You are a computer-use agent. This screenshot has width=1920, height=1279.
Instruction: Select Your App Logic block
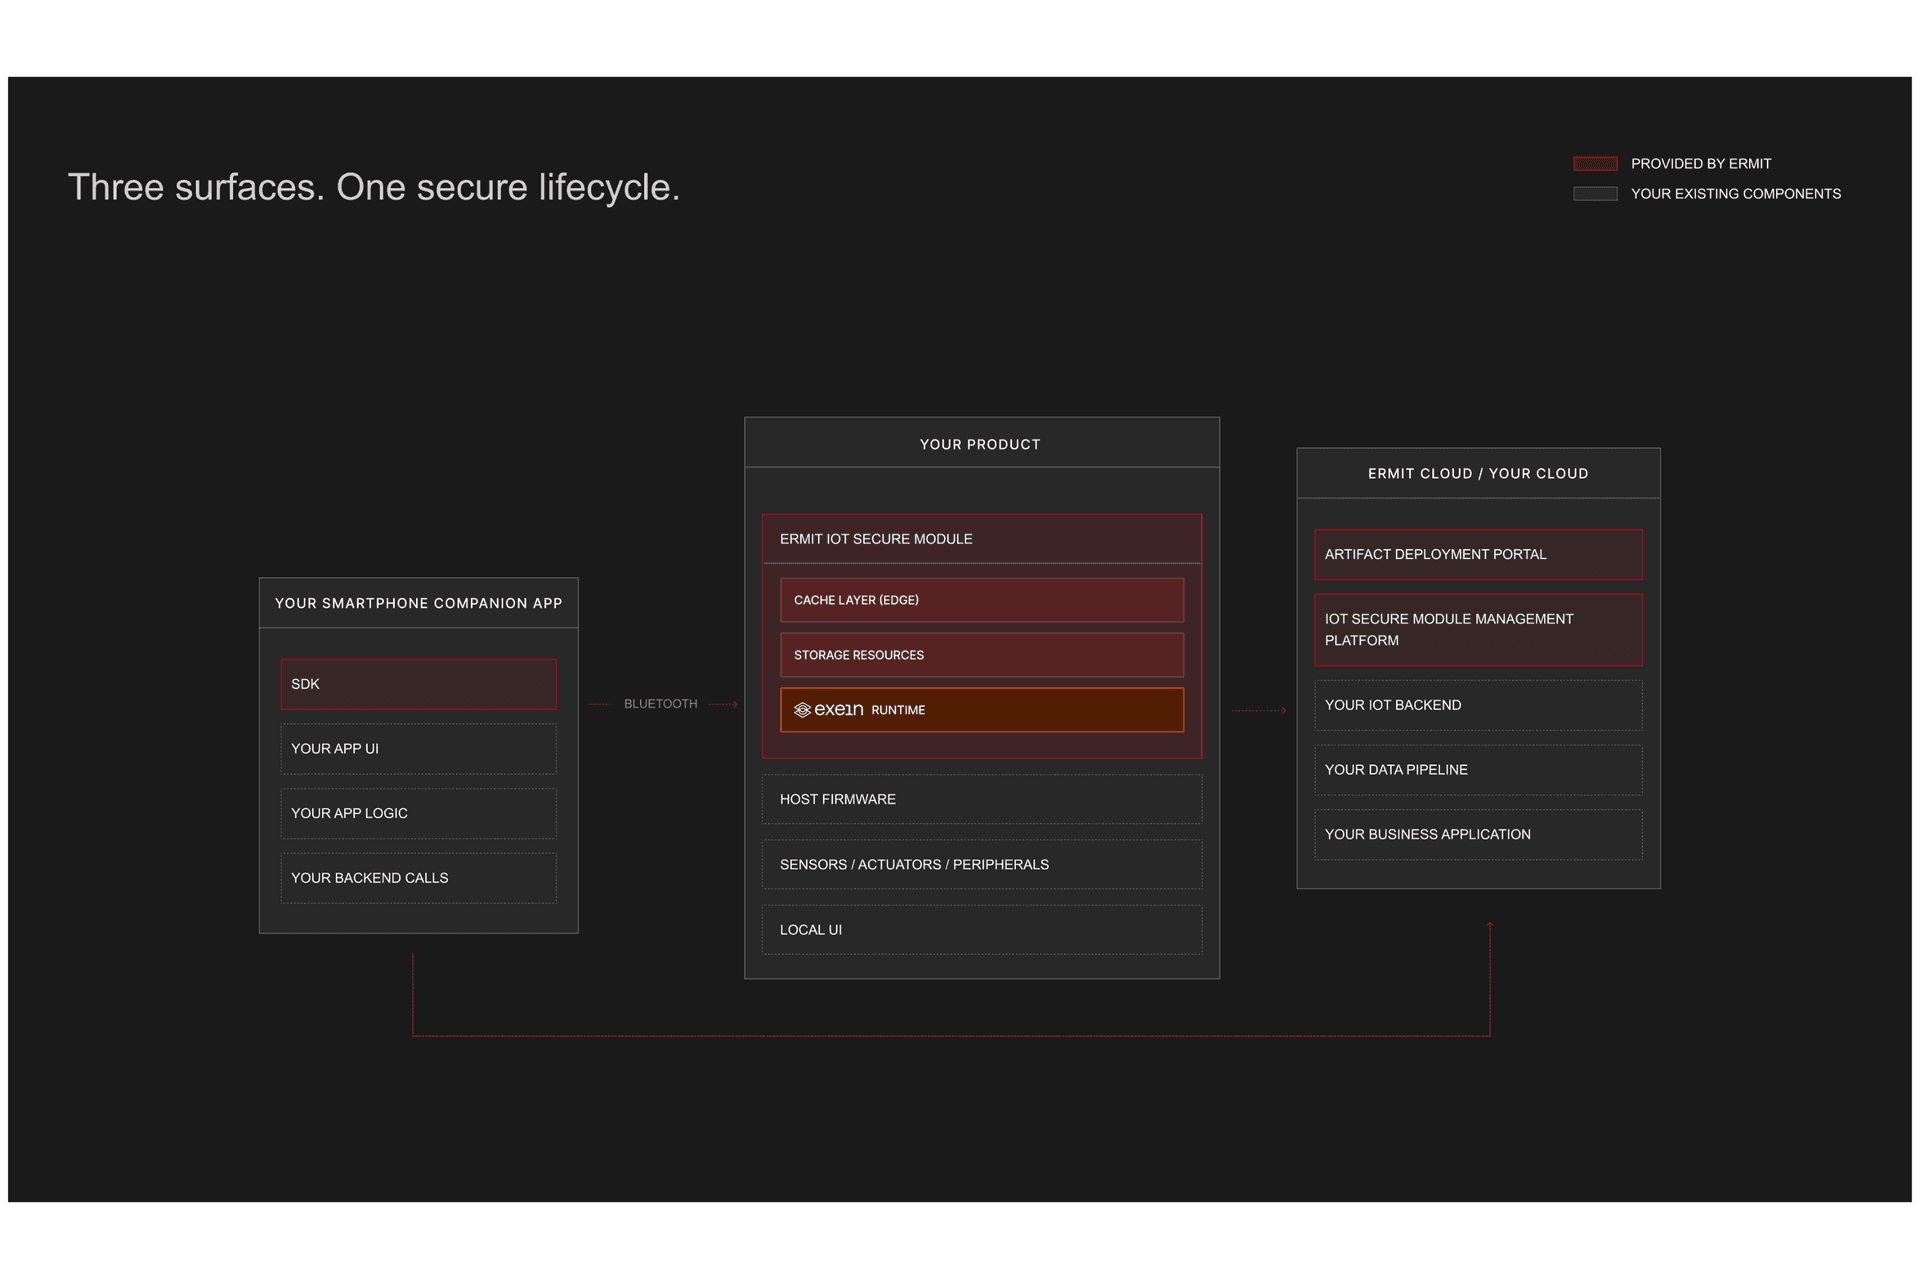[x=418, y=813]
